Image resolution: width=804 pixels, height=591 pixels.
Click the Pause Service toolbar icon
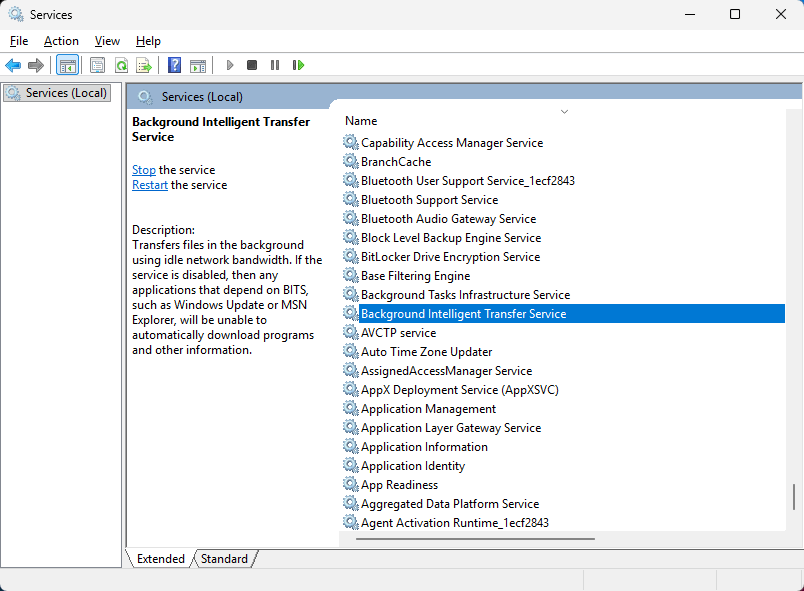click(x=275, y=65)
